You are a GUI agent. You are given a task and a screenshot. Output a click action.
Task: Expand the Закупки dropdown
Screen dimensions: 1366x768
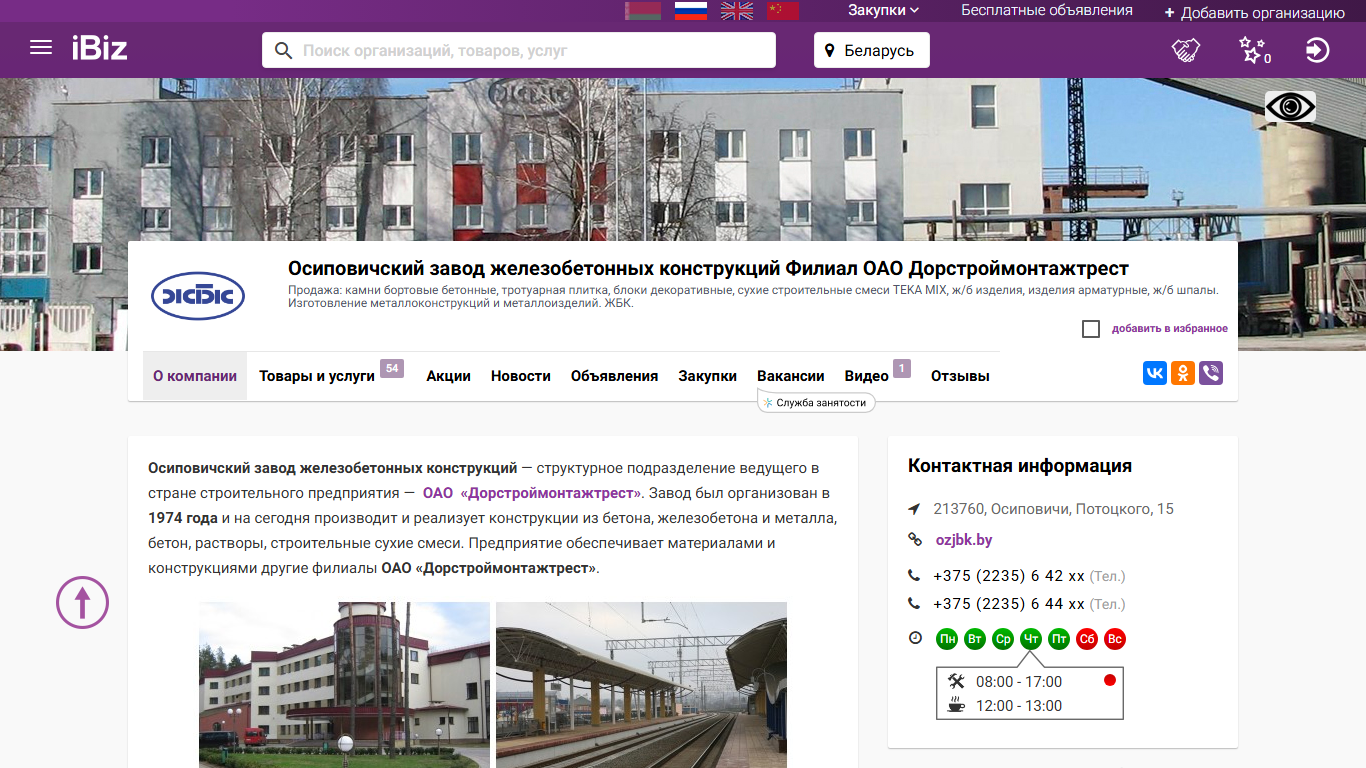[x=884, y=10]
